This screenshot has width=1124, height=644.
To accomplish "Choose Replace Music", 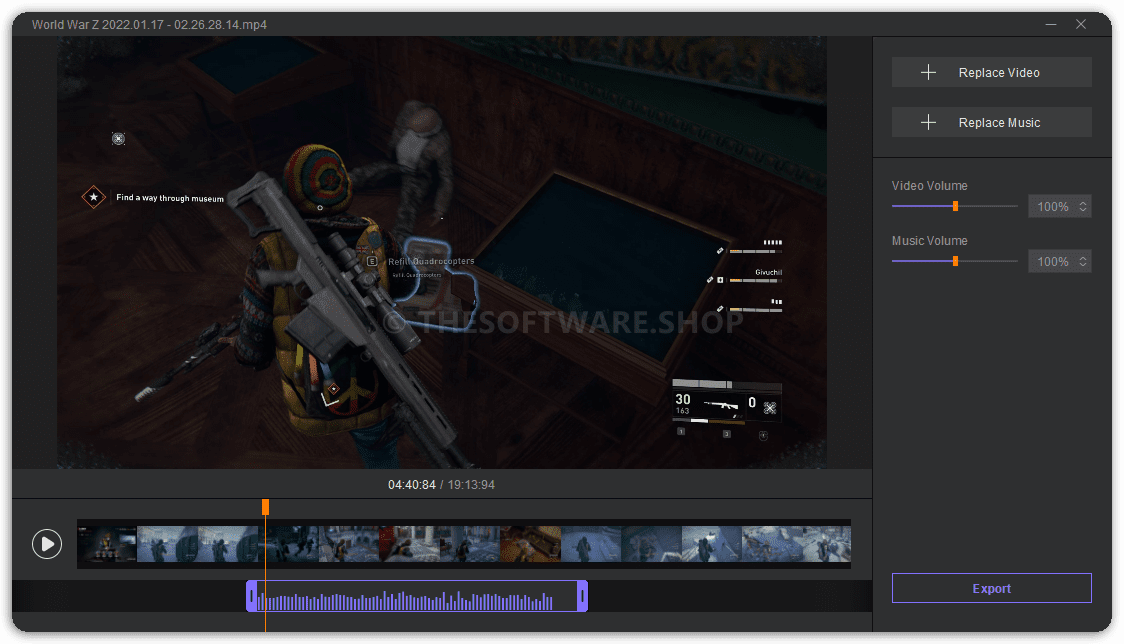I will pos(991,123).
